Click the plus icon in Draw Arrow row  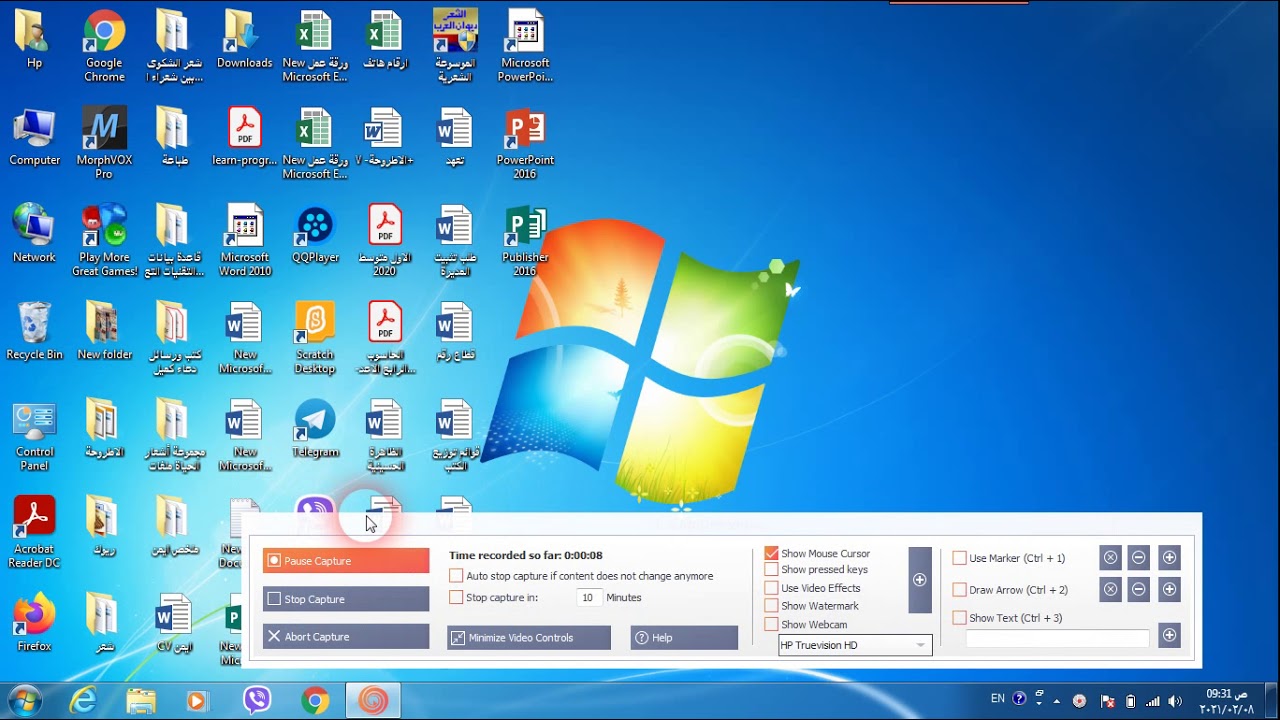point(1169,590)
